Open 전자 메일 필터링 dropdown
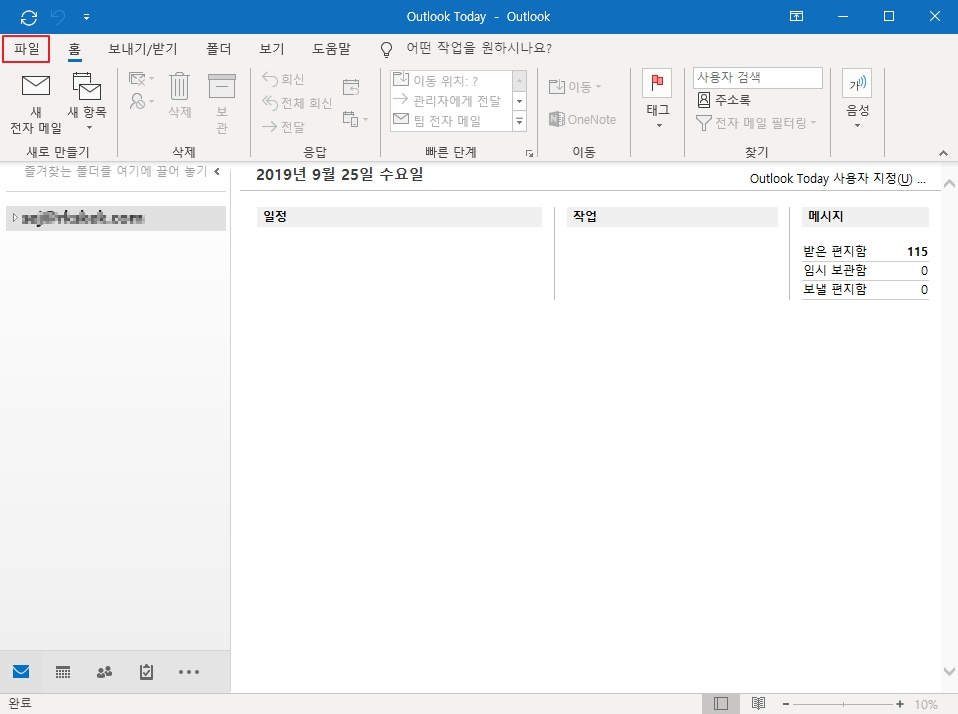This screenshot has height=714, width=958. (x=756, y=123)
